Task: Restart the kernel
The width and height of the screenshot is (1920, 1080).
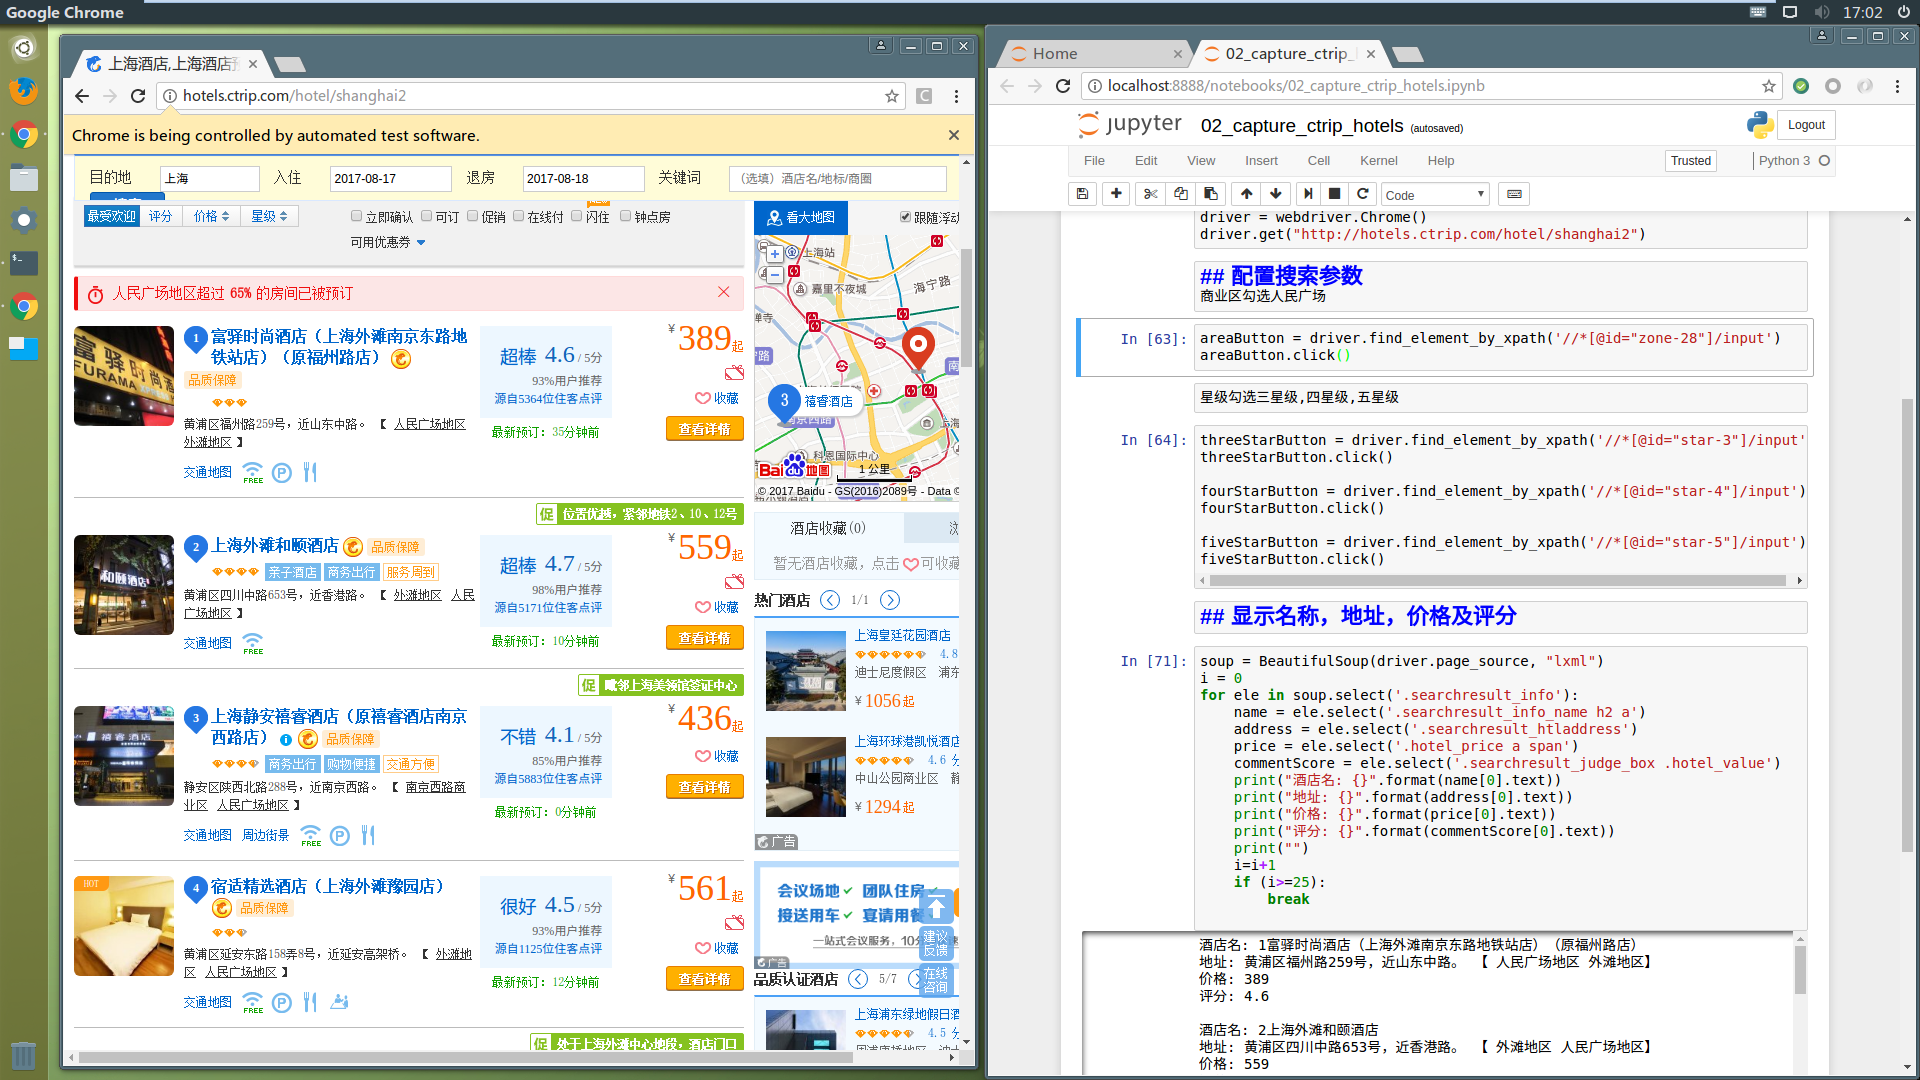Action: [1362, 194]
